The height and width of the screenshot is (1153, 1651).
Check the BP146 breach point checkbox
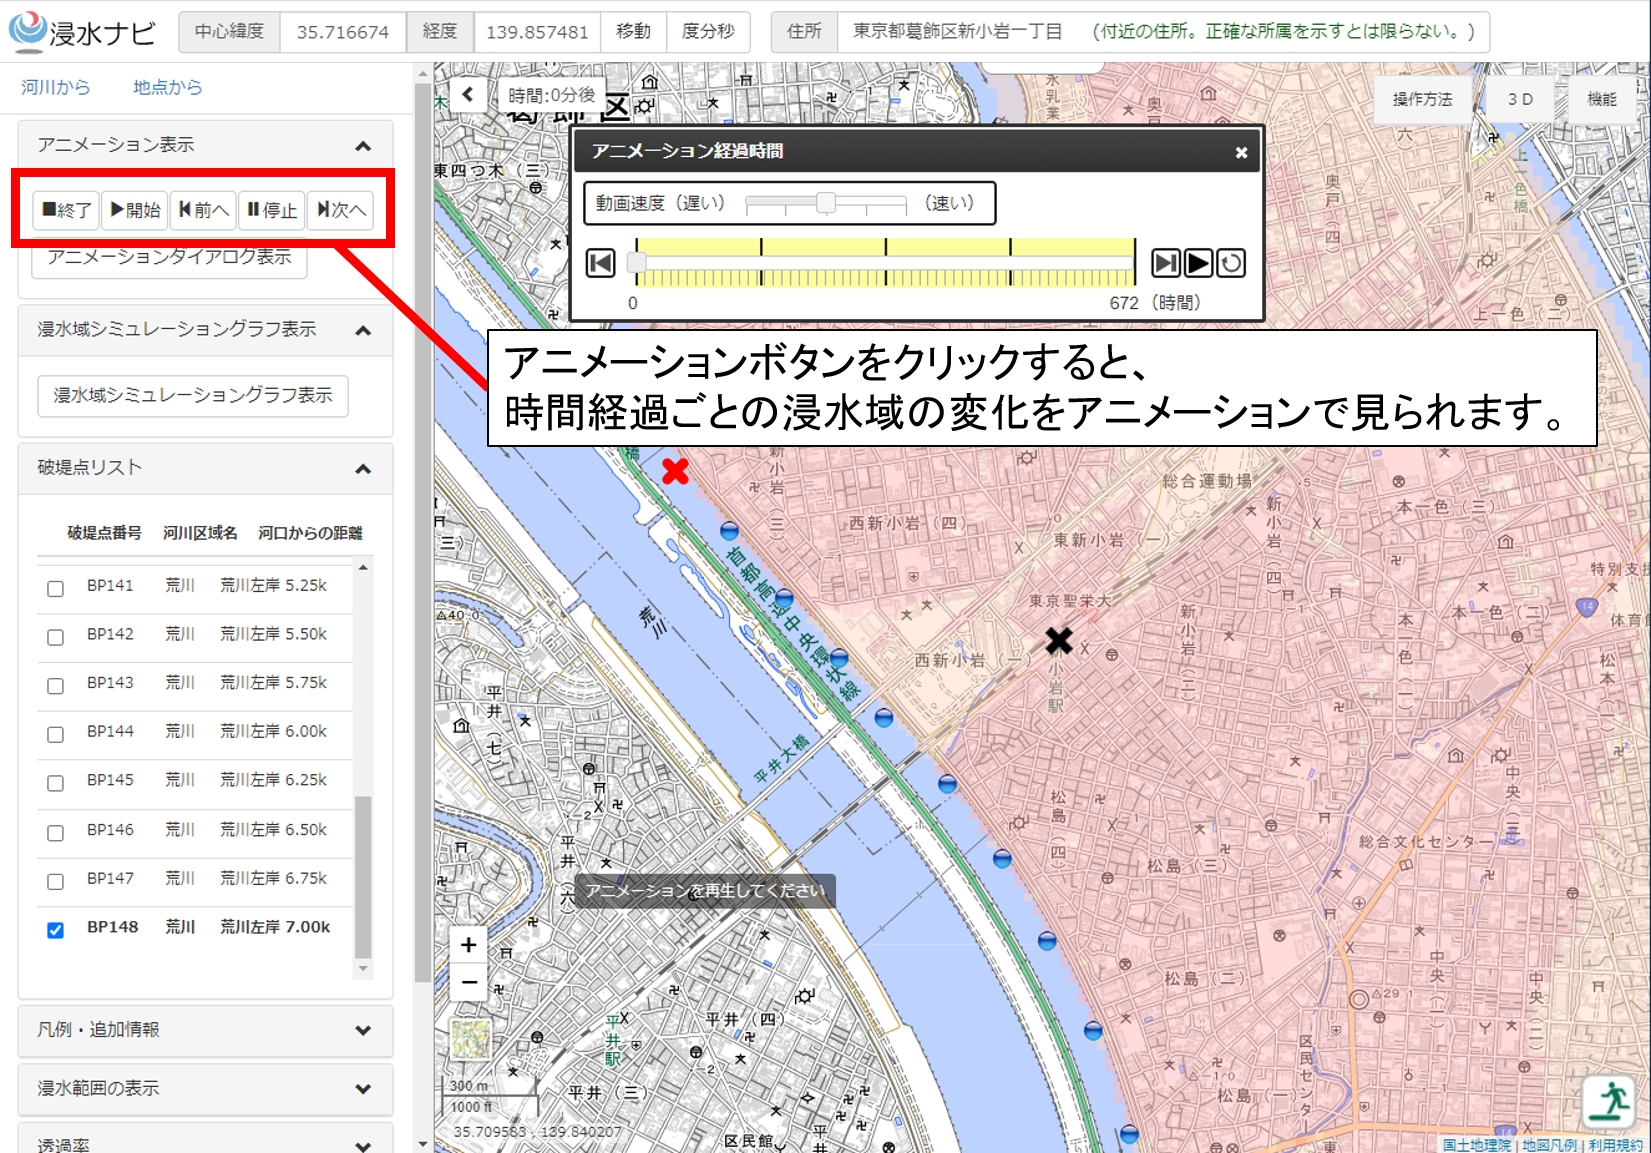56,832
